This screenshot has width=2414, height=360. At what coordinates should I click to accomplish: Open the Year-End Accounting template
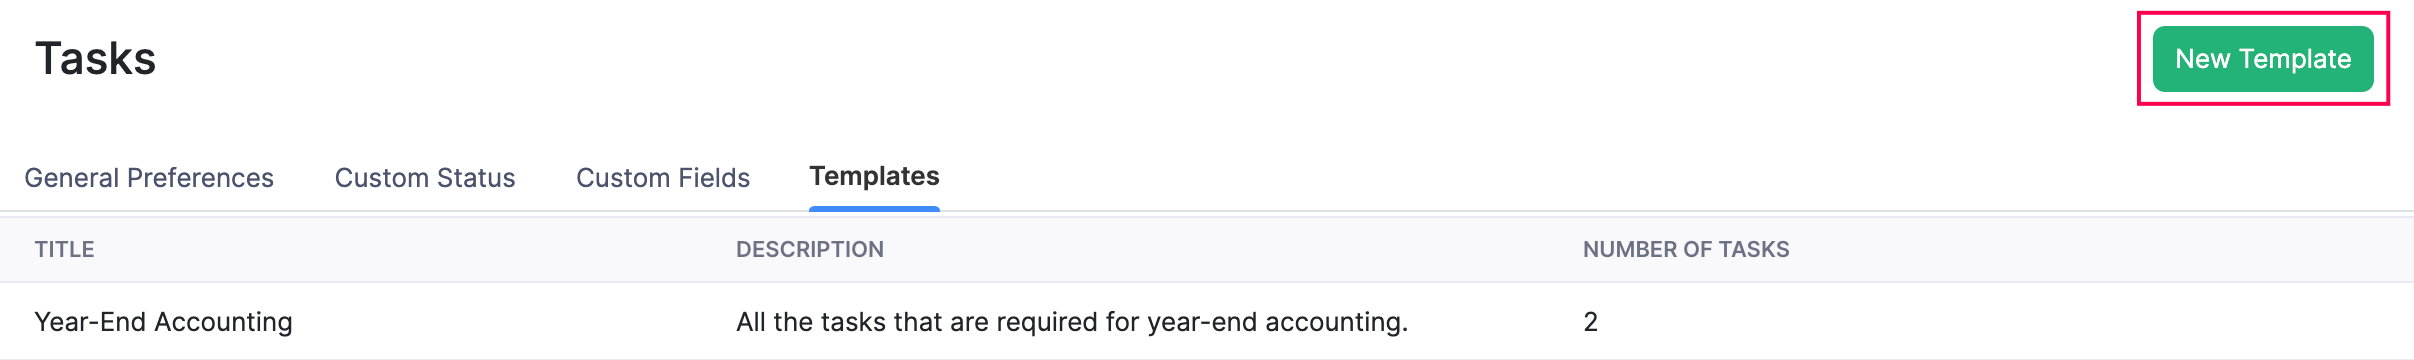coord(164,322)
